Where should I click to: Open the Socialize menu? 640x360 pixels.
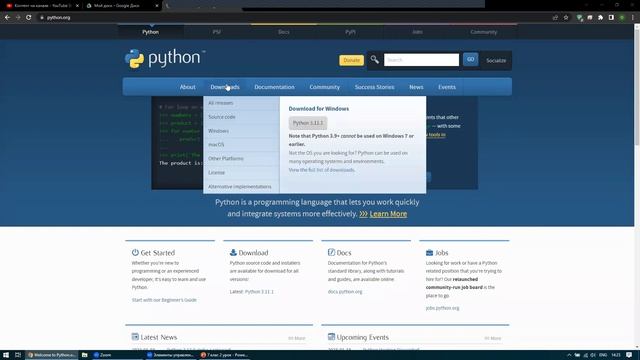tap(496, 60)
